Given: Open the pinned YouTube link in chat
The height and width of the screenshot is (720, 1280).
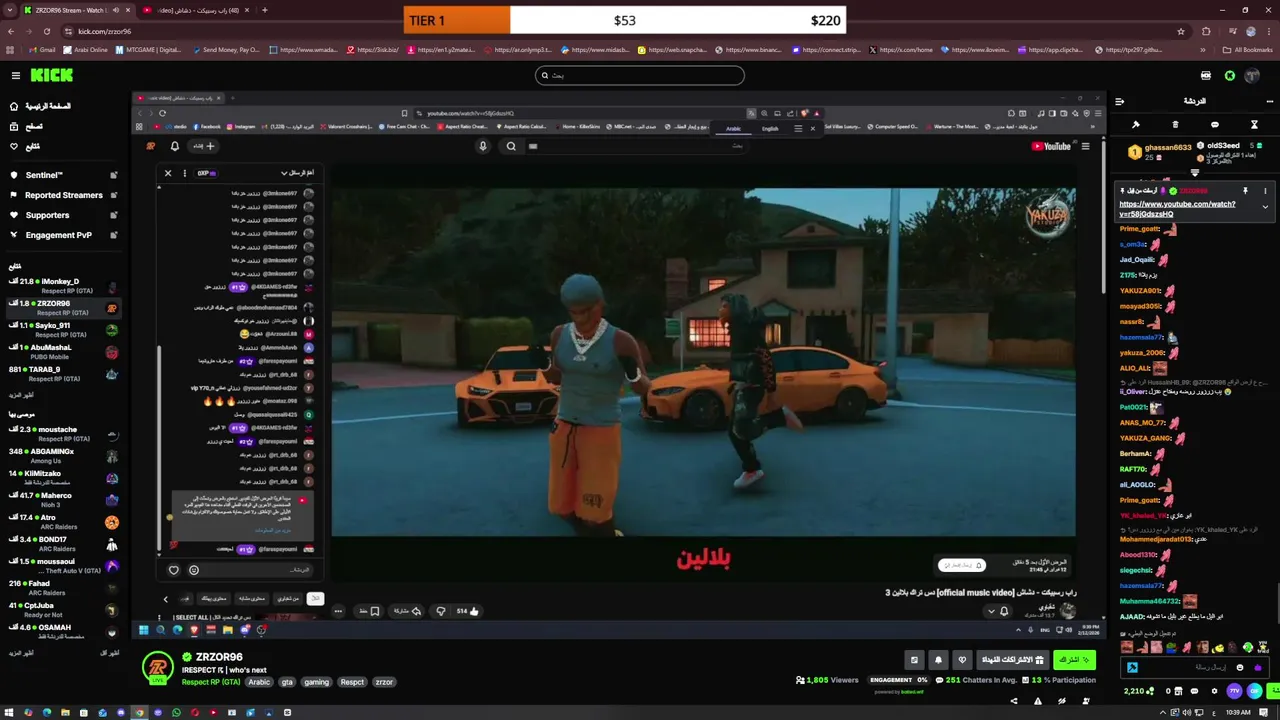Looking at the screenshot, I should pyautogui.click(x=1177, y=209).
